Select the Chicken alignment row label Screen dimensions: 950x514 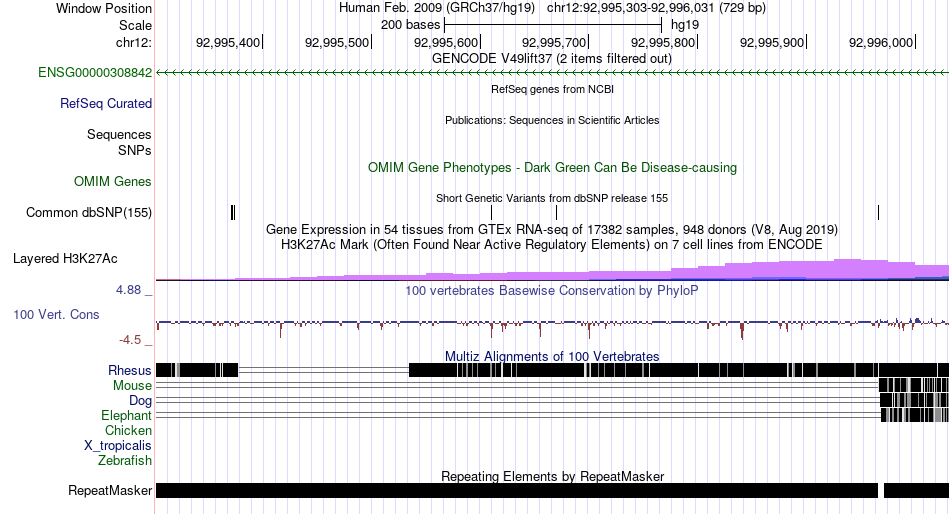click(x=128, y=430)
